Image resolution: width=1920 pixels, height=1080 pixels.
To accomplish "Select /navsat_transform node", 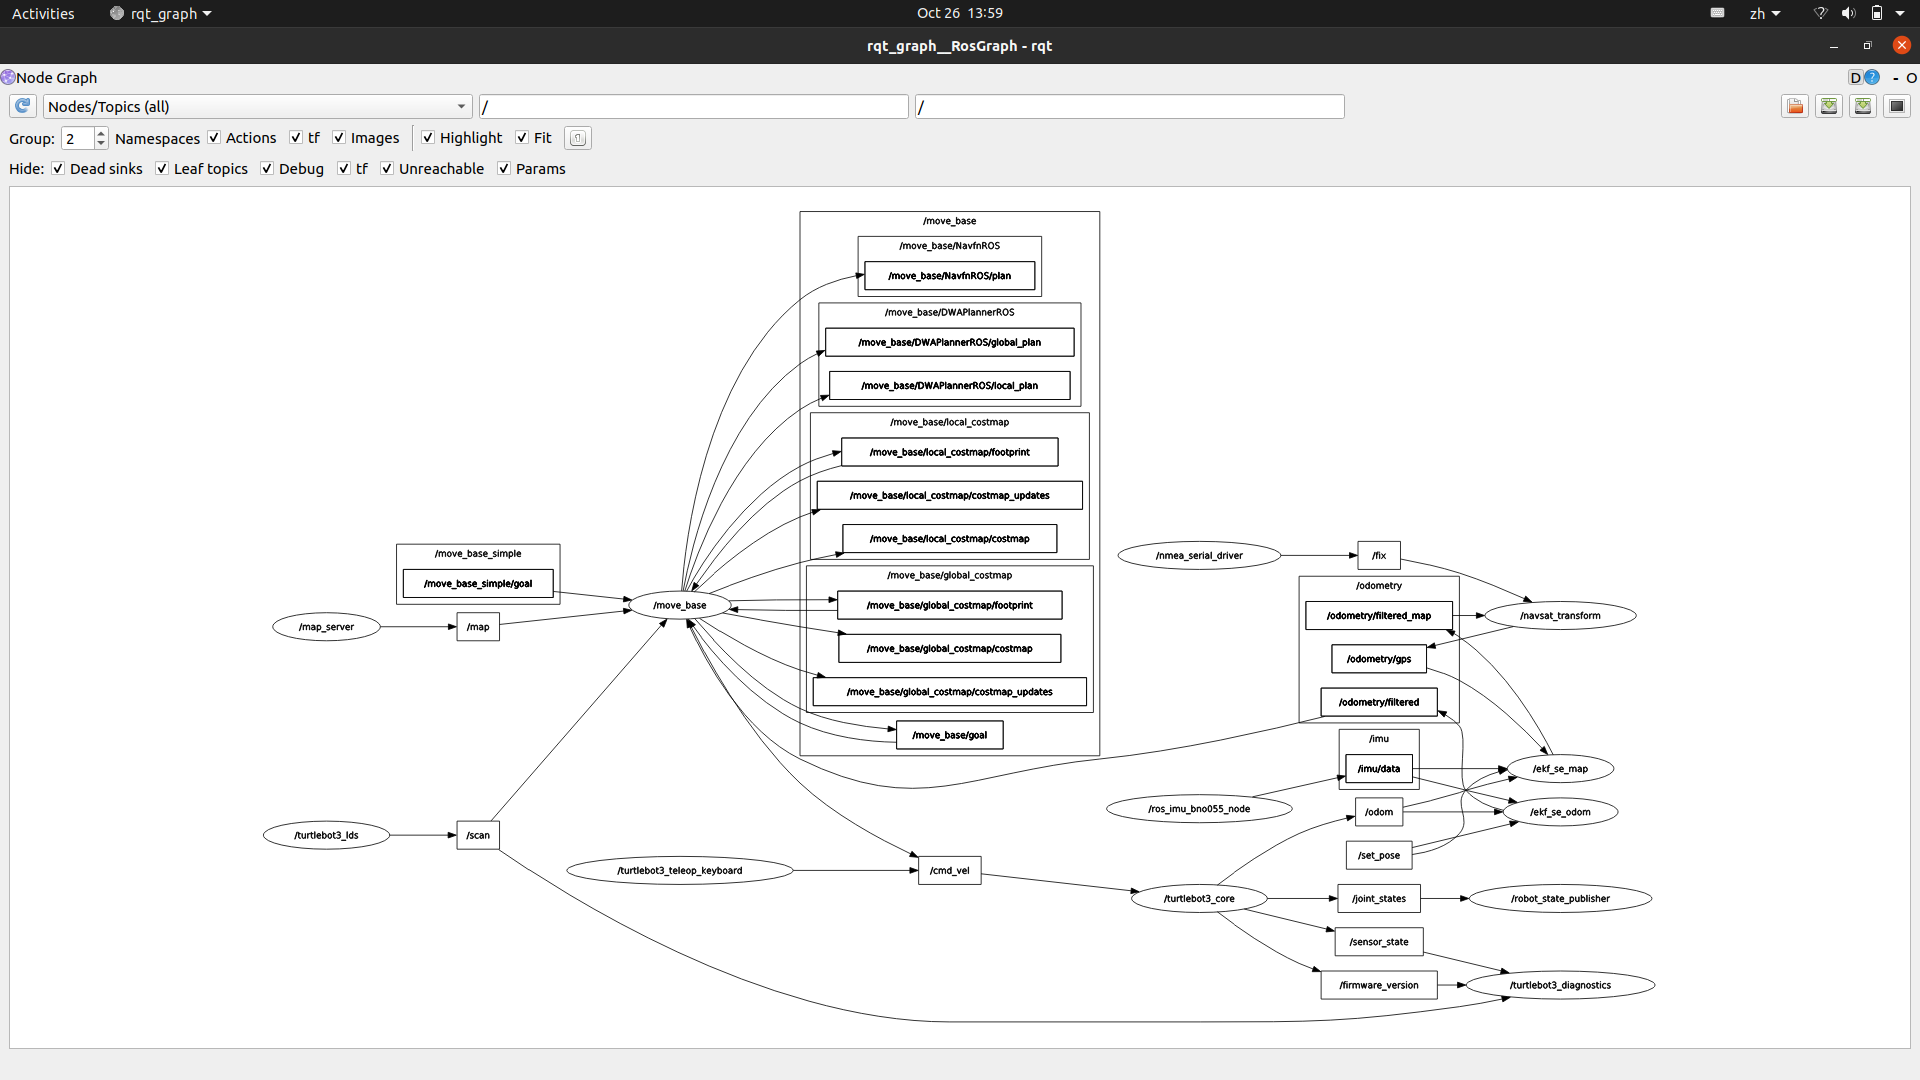I will click(x=1560, y=615).
